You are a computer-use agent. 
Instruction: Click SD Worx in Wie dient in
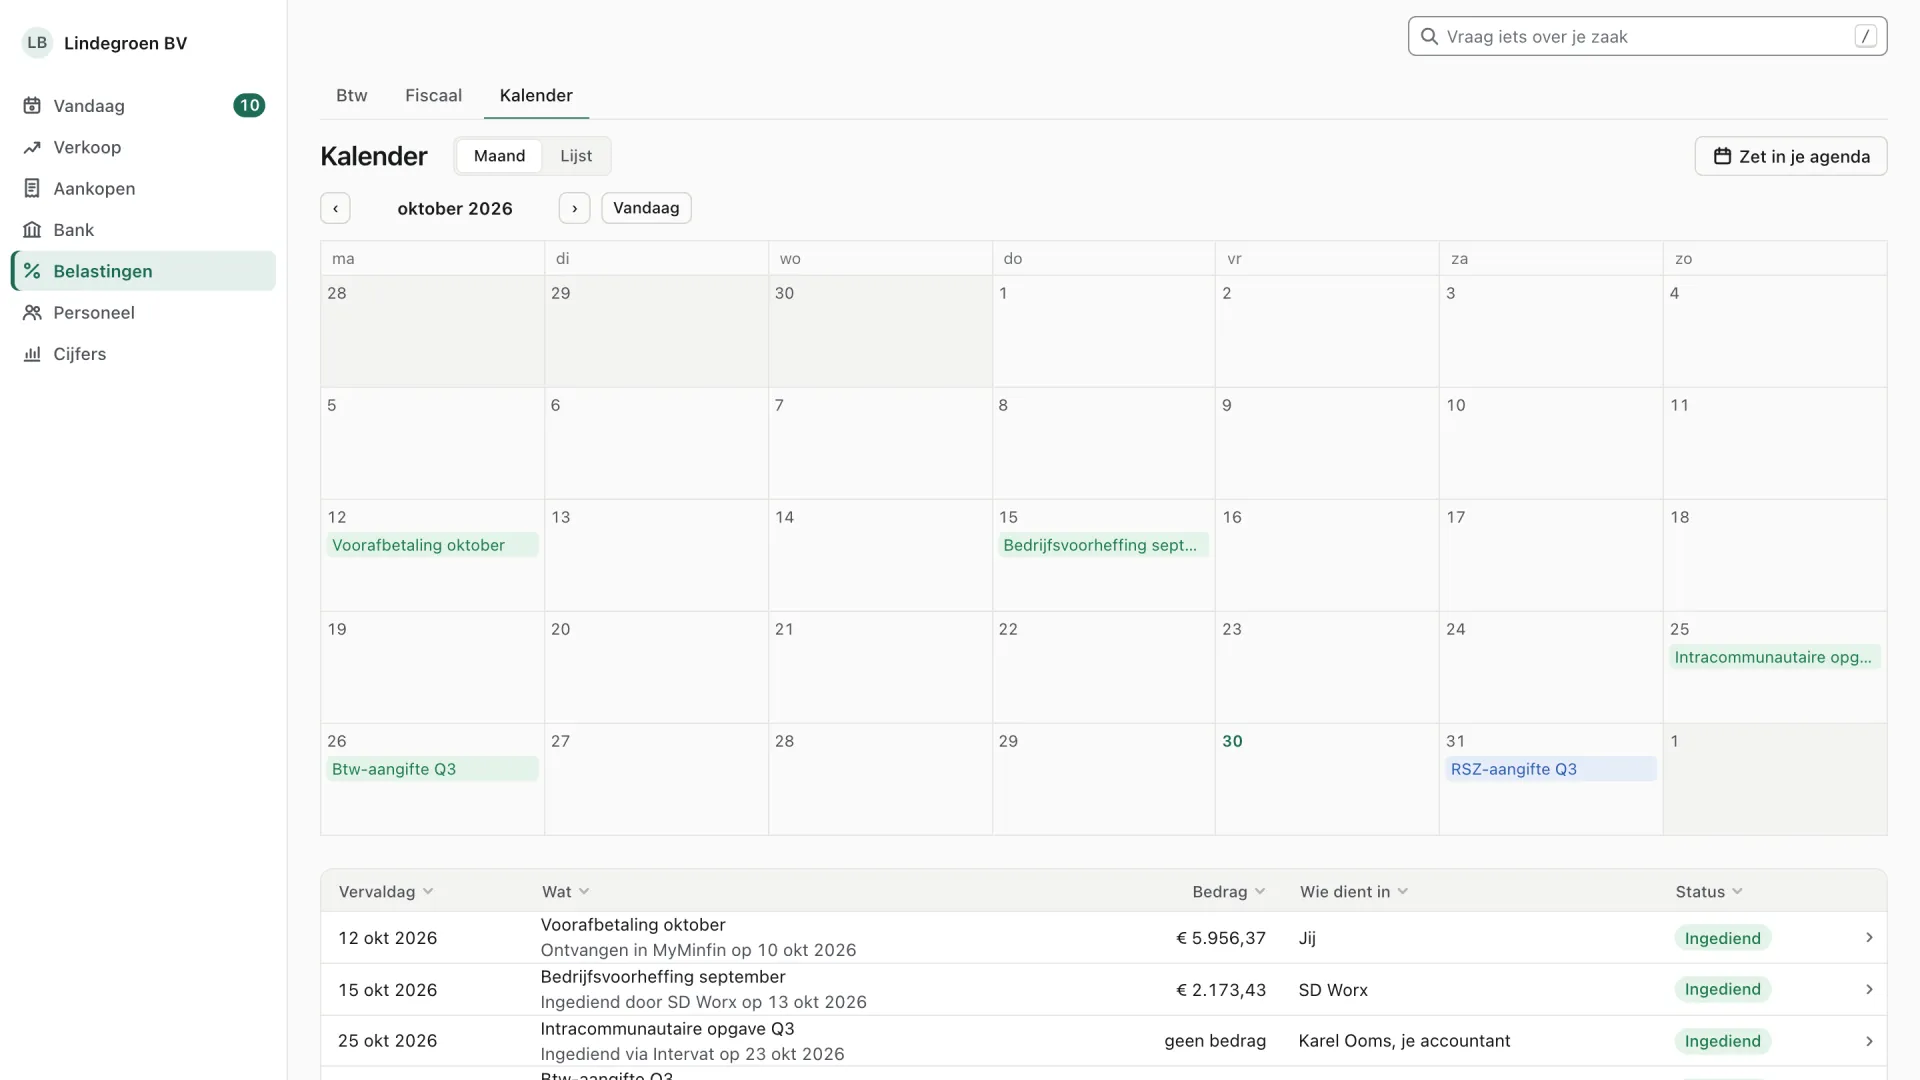(1333, 990)
